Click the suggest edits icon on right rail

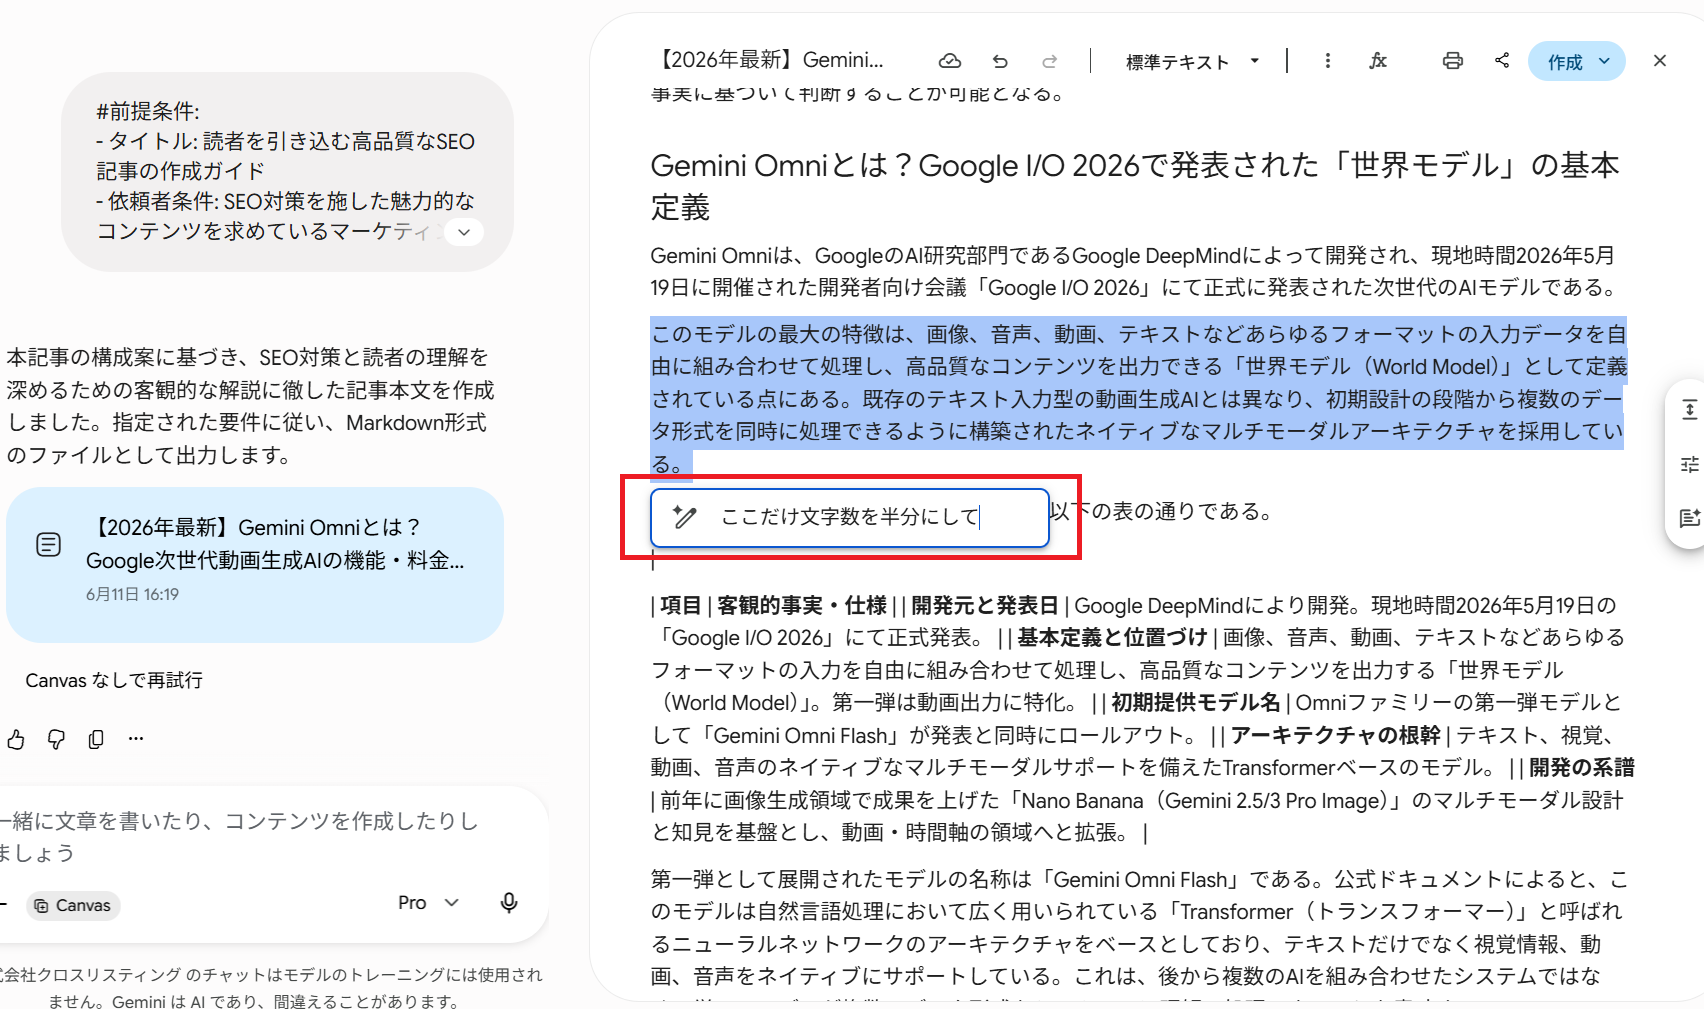pyautogui.click(x=1689, y=518)
